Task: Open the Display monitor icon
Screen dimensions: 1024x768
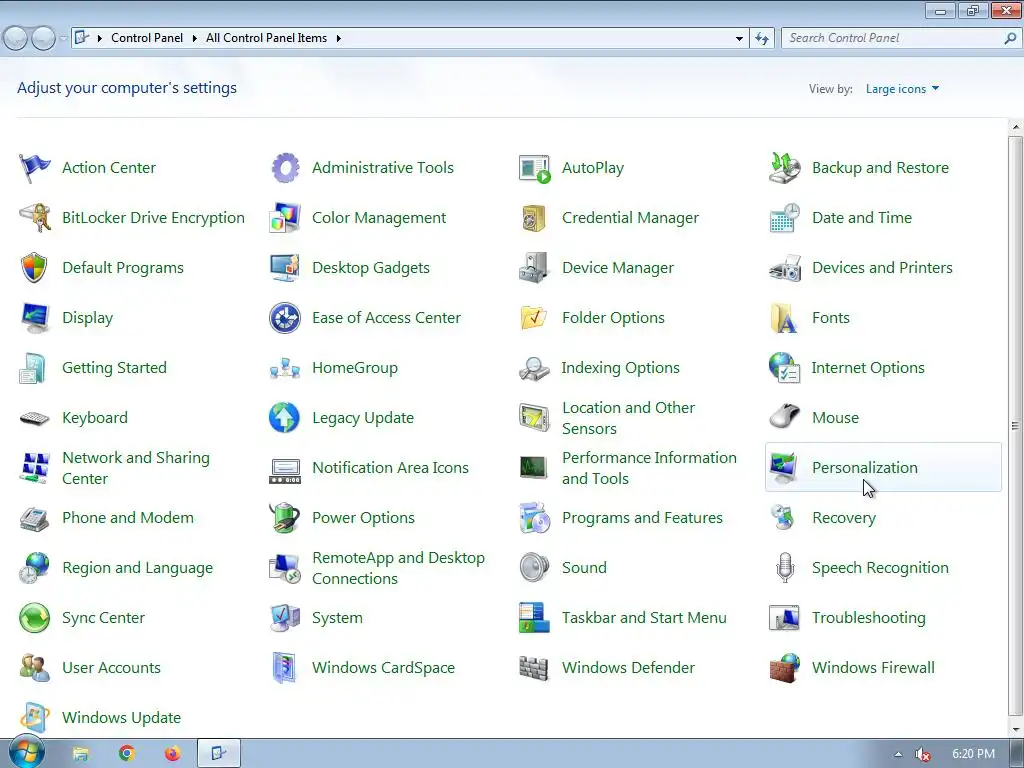Action: (x=34, y=318)
